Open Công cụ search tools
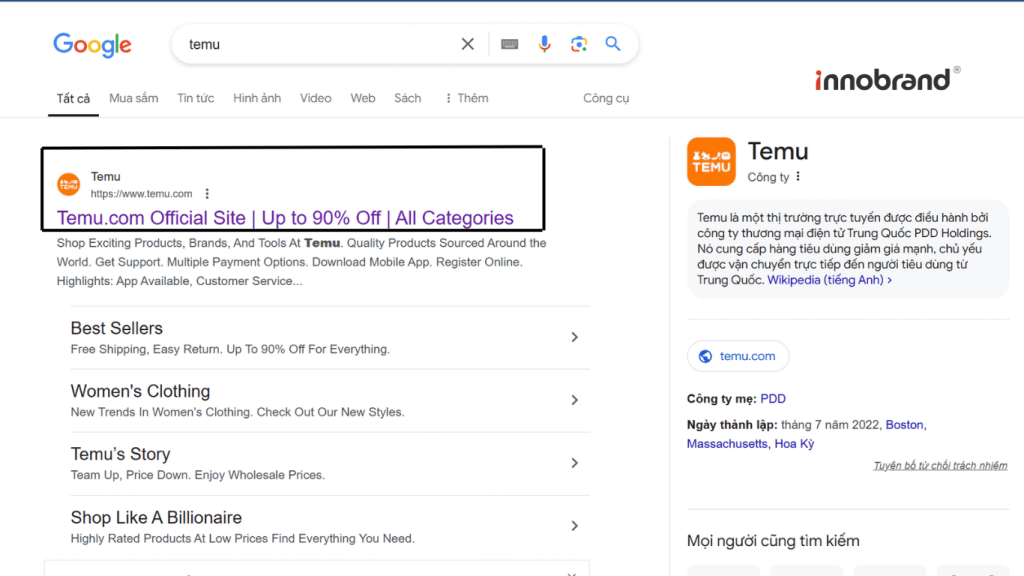Viewport: 1024px width, 576px height. 606,98
